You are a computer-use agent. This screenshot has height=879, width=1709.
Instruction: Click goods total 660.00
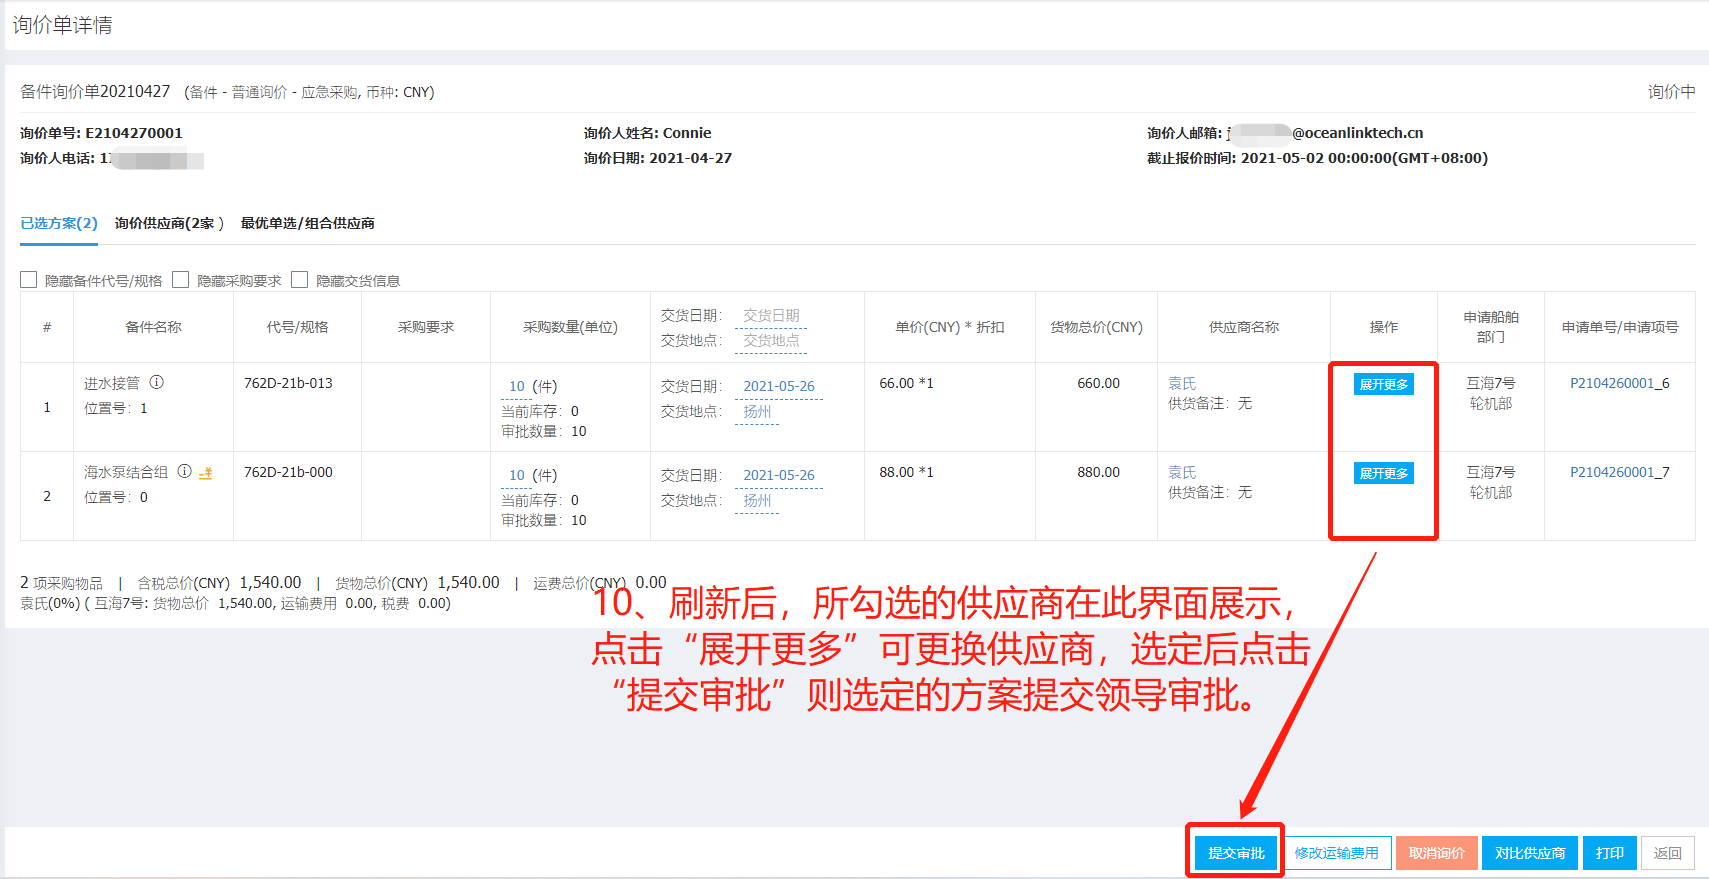pyautogui.click(x=1098, y=383)
